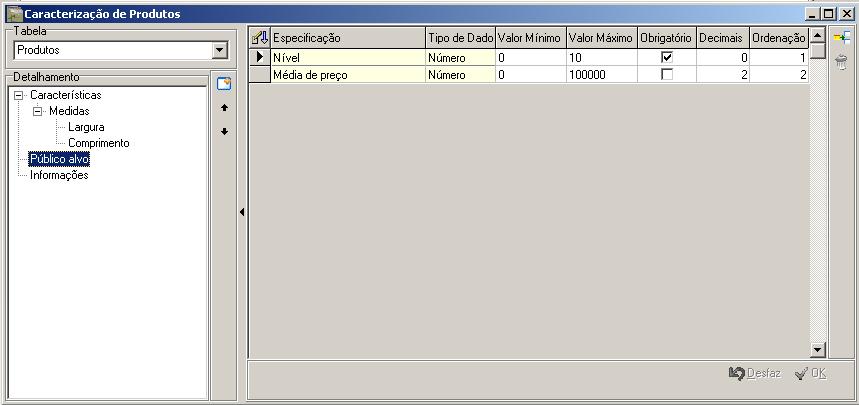Collapse left panel using splitter arrow
The image size is (859, 405).
tap(241, 212)
